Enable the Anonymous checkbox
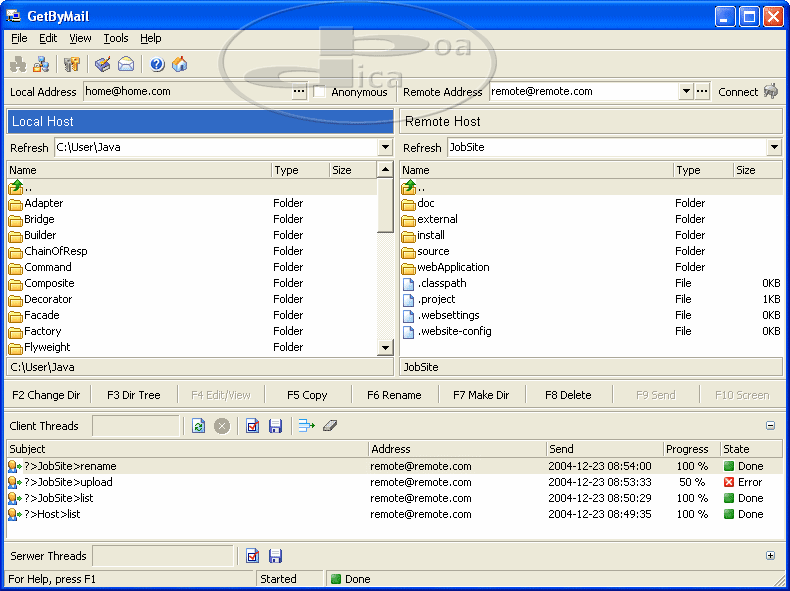Image resolution: width=790 pixels, height=591 pixels. click(x=320, y=92)
